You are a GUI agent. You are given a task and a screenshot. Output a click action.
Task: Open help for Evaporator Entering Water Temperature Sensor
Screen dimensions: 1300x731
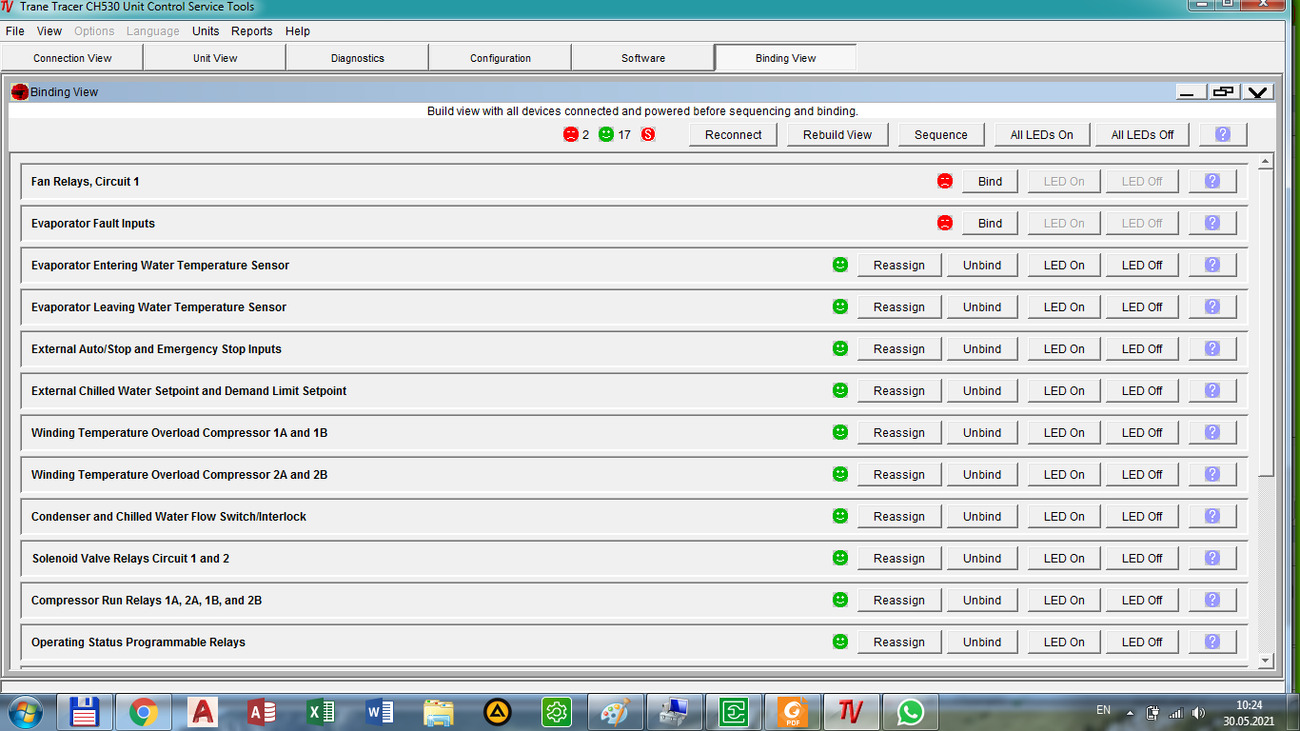coord(1212,265)
